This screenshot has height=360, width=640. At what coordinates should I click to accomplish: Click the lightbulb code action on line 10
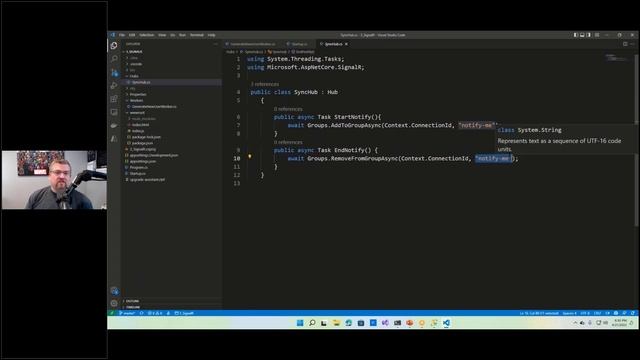(250, 156)
